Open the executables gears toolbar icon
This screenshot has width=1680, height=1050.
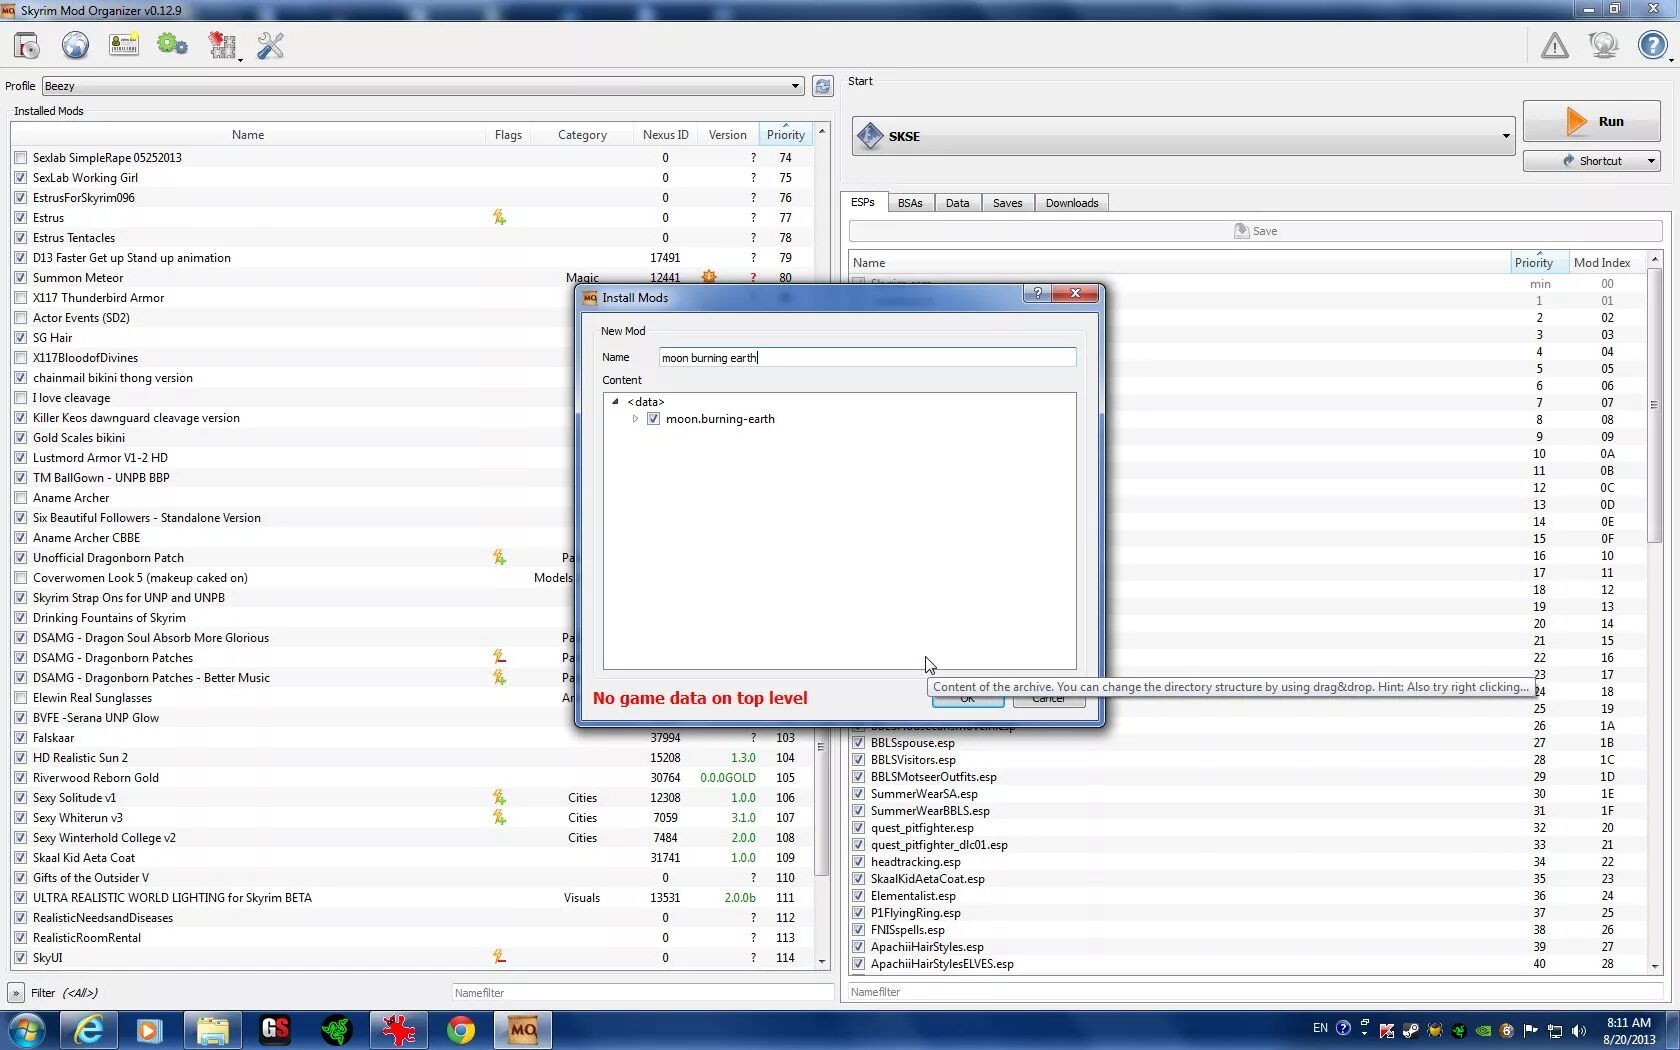tap(172, 45)
